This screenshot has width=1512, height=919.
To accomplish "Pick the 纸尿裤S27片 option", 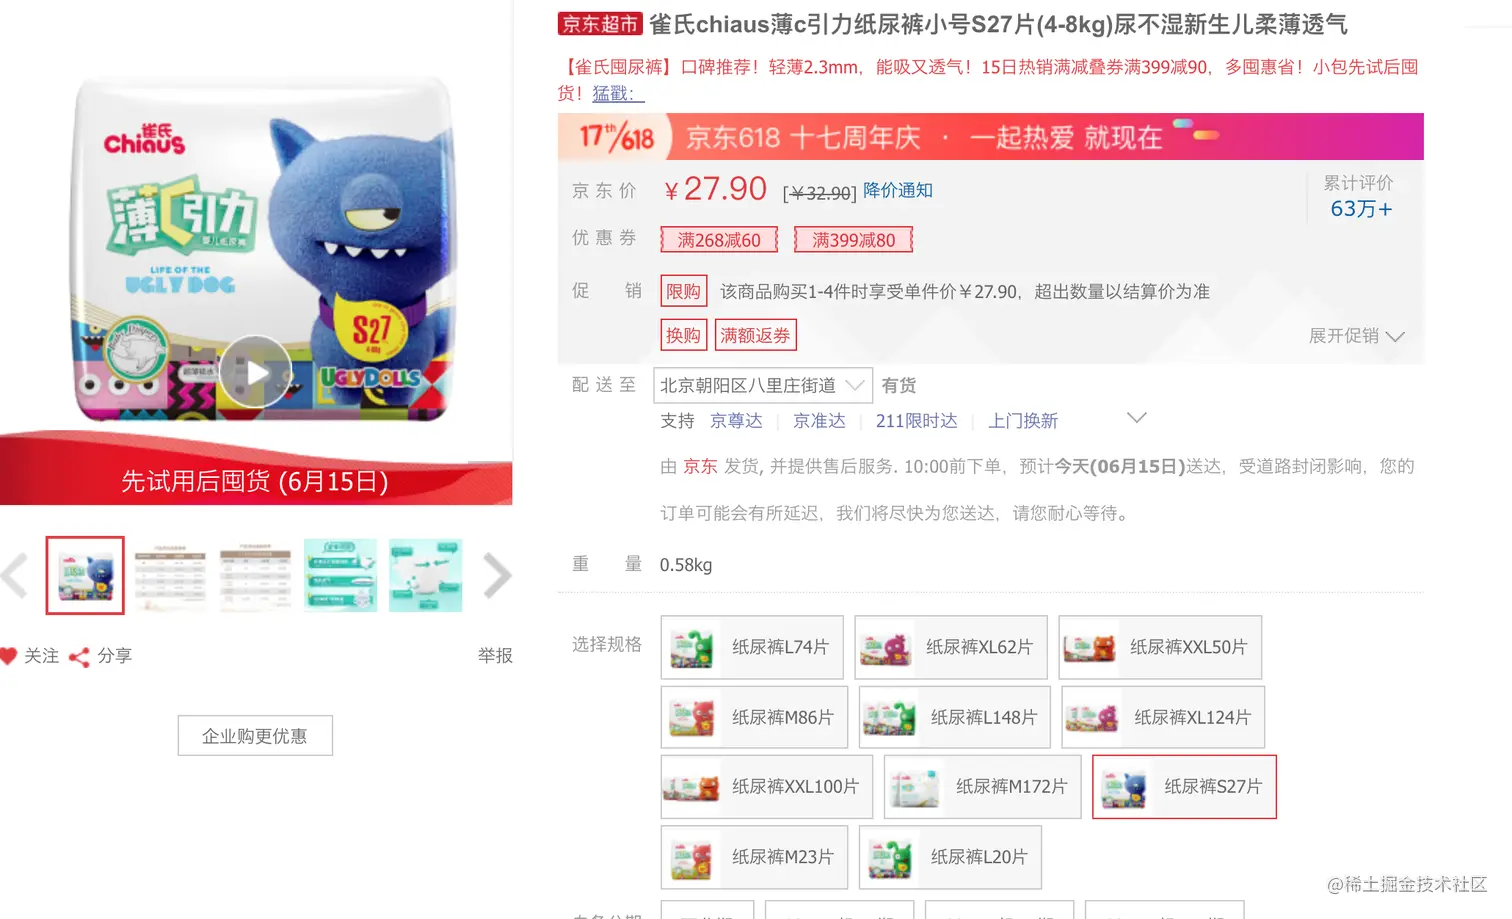I will (1184, 787).
